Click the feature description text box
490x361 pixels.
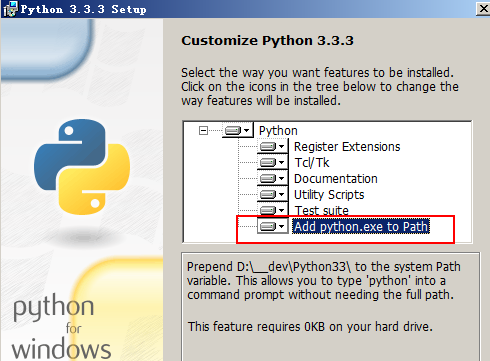tap(331, 306)
